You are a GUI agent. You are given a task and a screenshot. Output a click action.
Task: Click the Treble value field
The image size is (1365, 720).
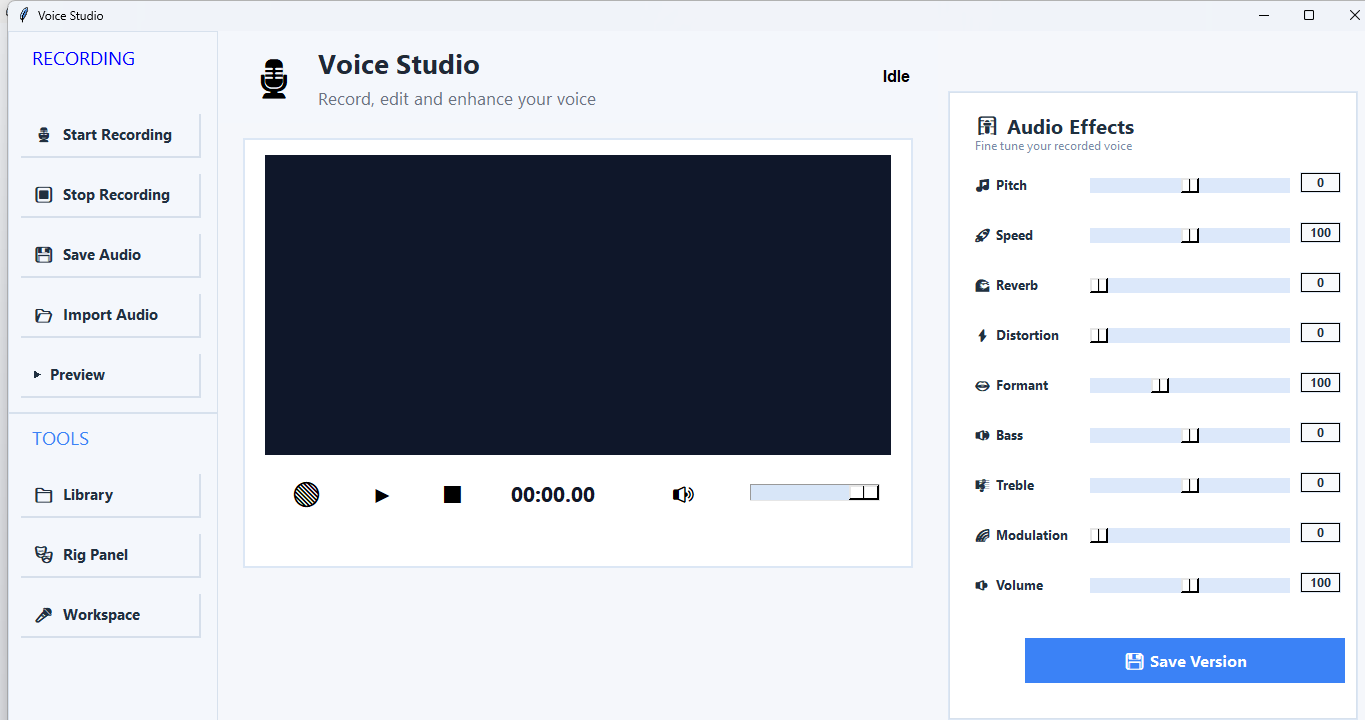pyautogui.click(x=1320, y=483)
